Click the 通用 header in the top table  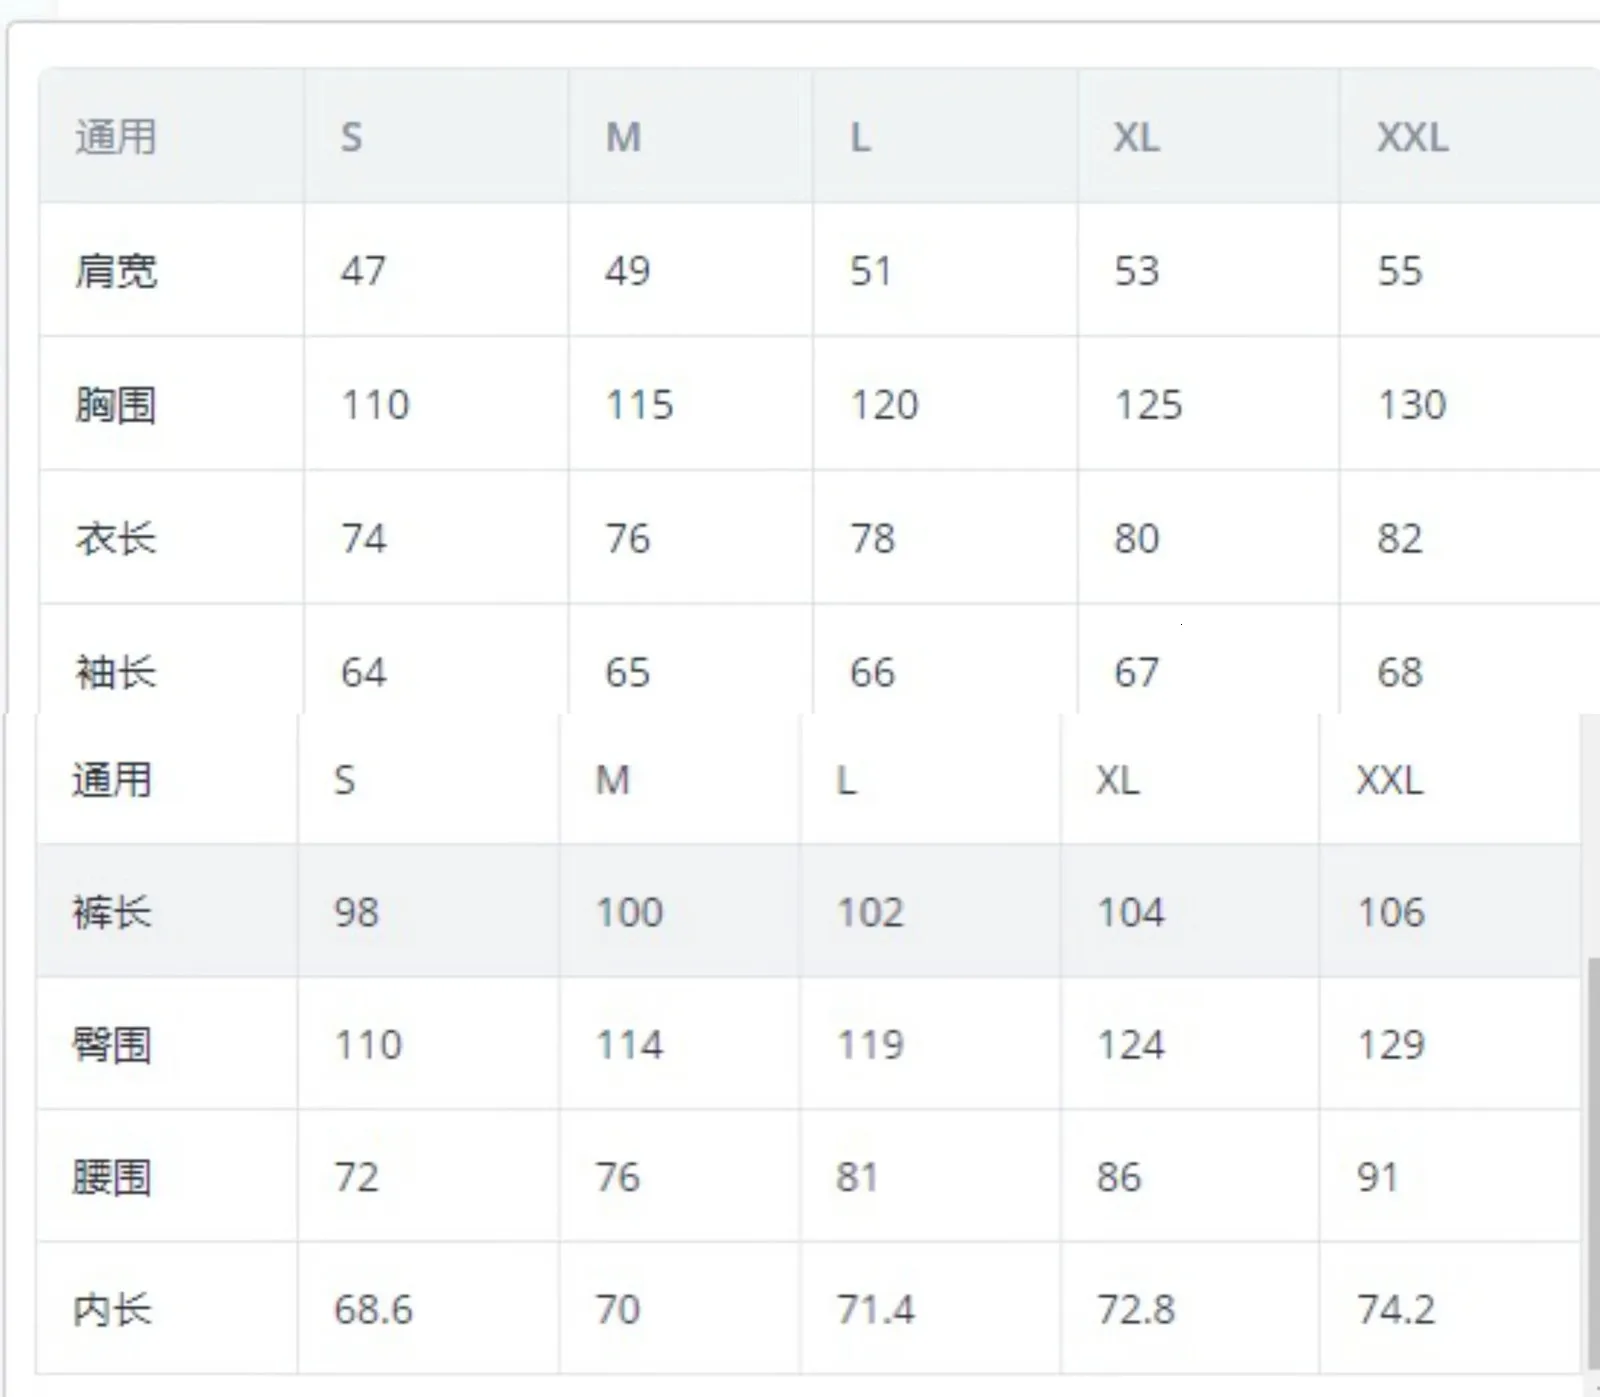pos(116,137)
